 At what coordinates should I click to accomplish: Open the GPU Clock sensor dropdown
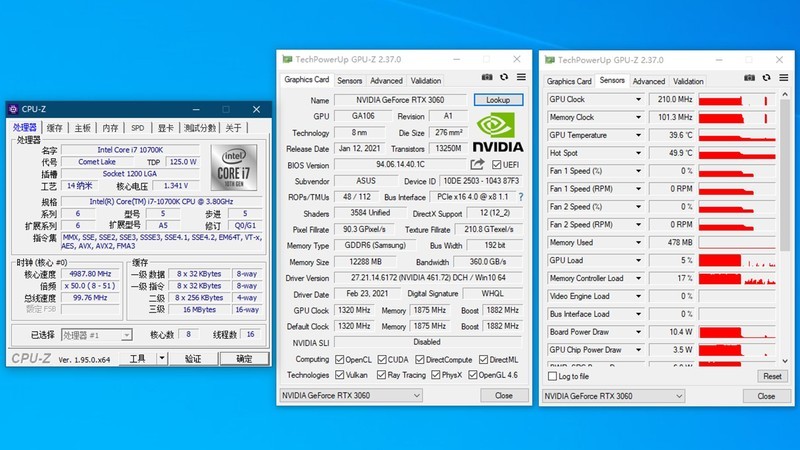[638, 99]
